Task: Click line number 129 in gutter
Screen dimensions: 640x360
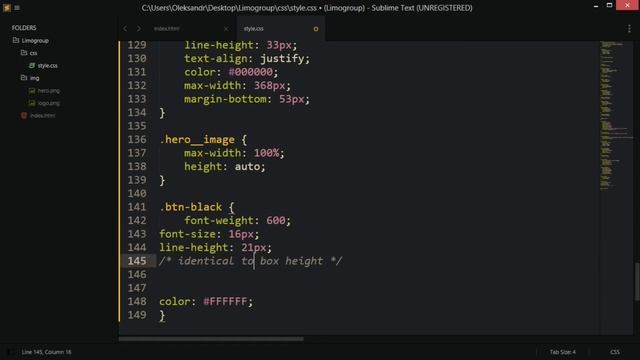Action: pos(137,45)
